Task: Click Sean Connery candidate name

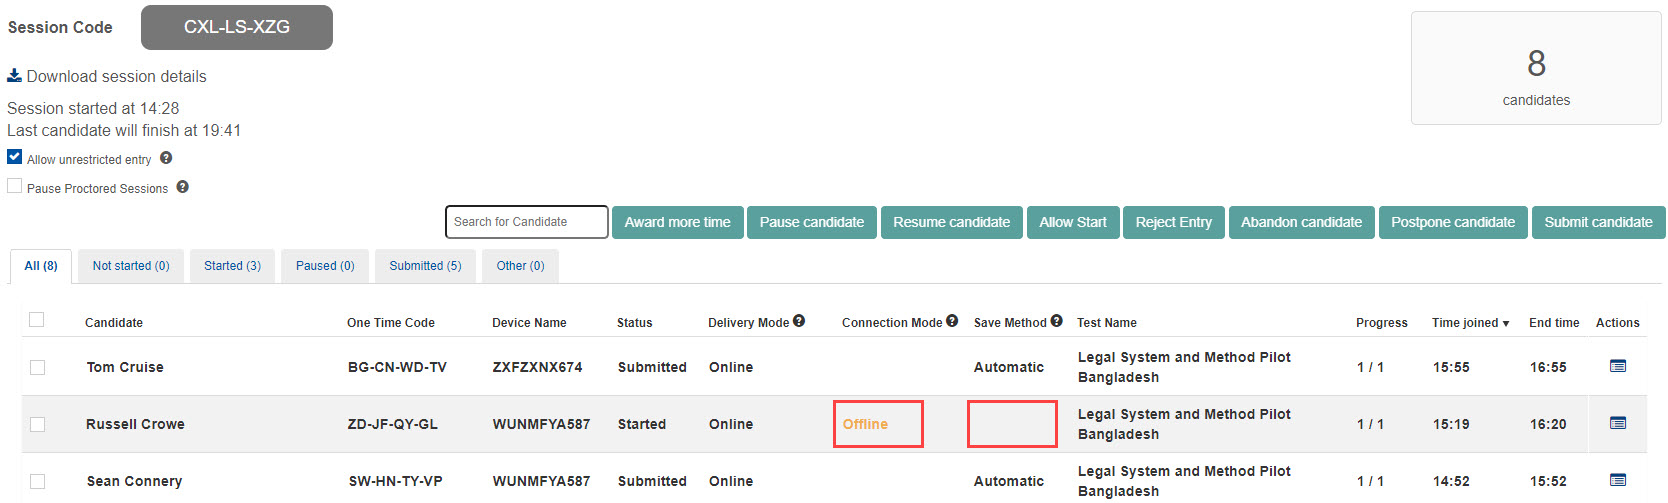Action: [134, 481]
